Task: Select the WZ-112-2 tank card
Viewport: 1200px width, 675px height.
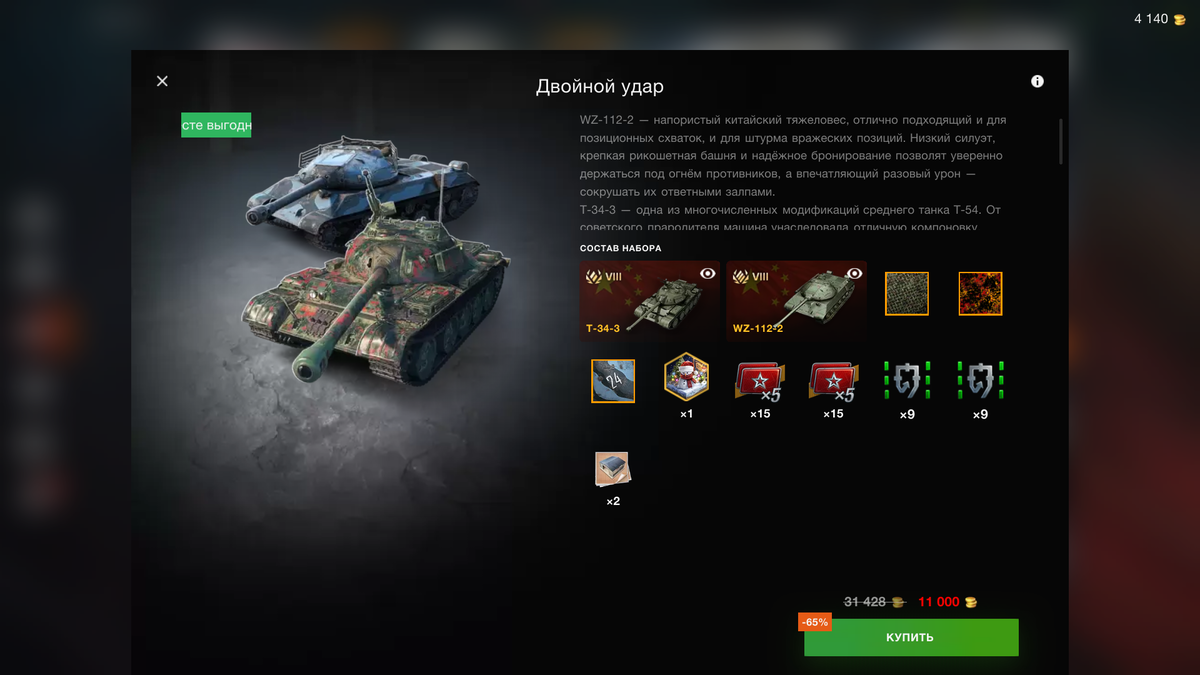Action: (797, 301)
